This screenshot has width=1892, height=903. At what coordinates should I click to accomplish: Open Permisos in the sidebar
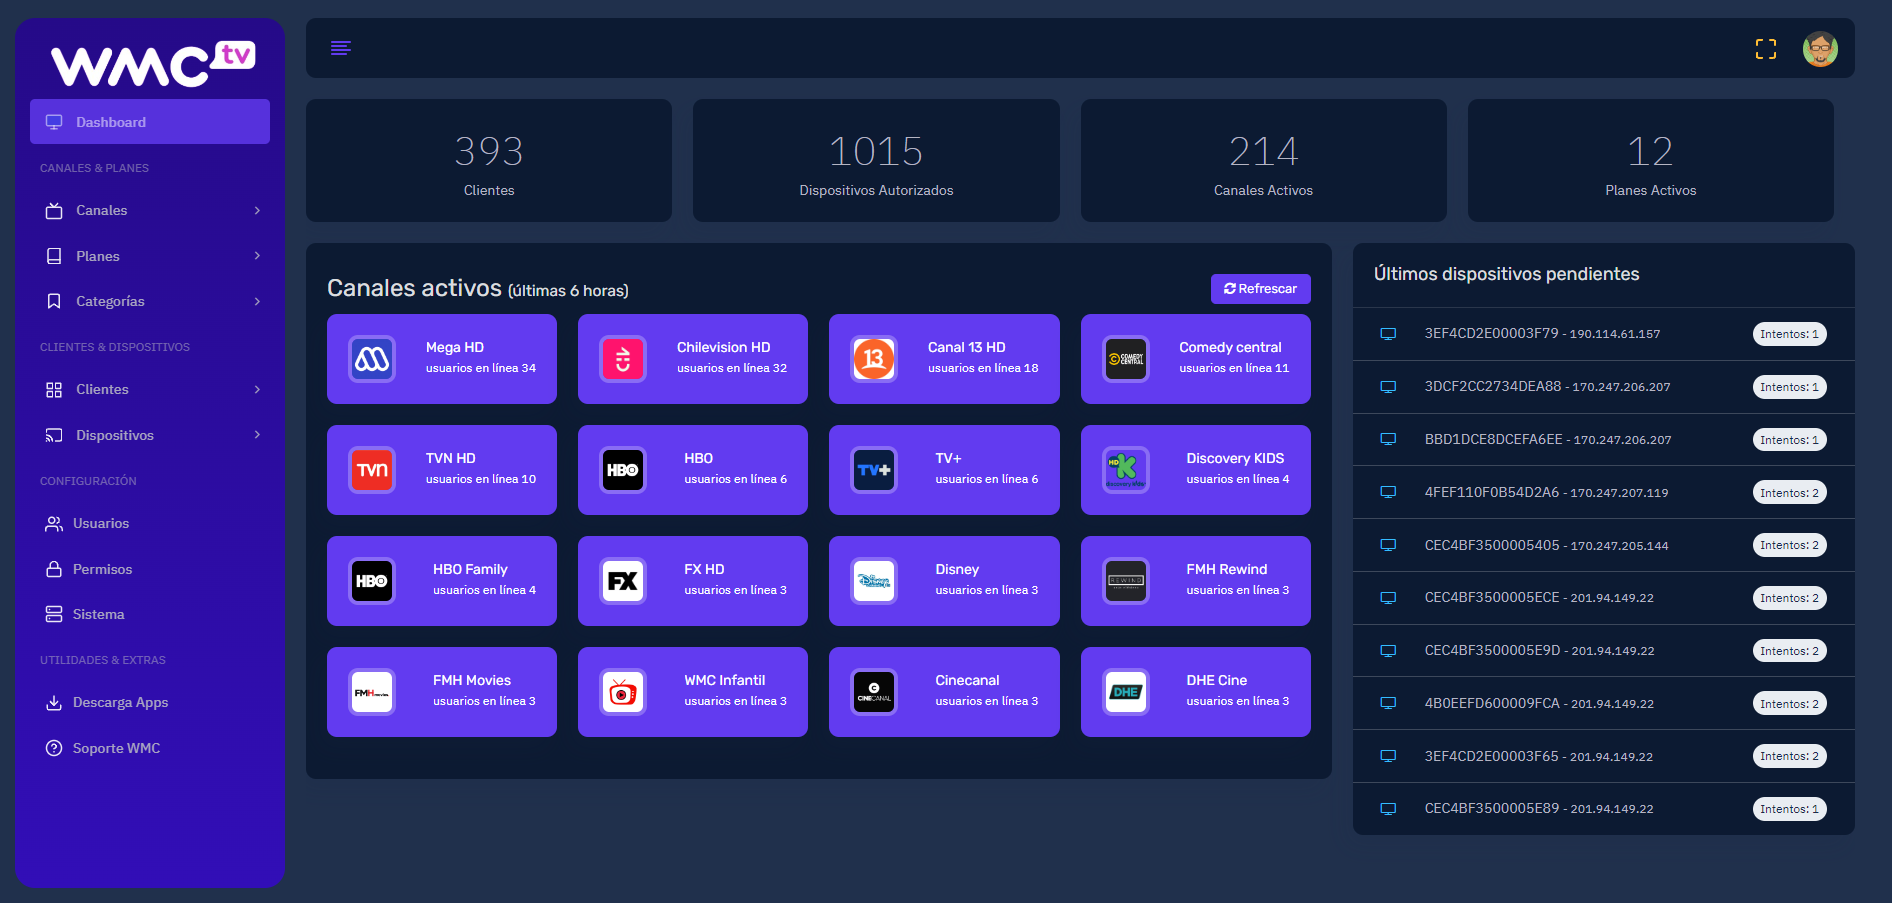(x=150, y=569)
